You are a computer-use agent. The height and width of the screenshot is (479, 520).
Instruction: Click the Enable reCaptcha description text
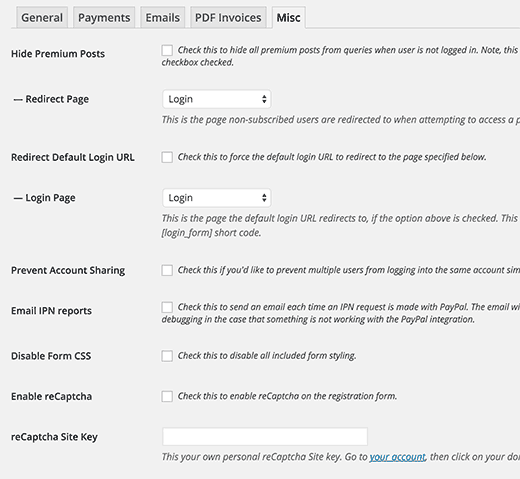287,396
